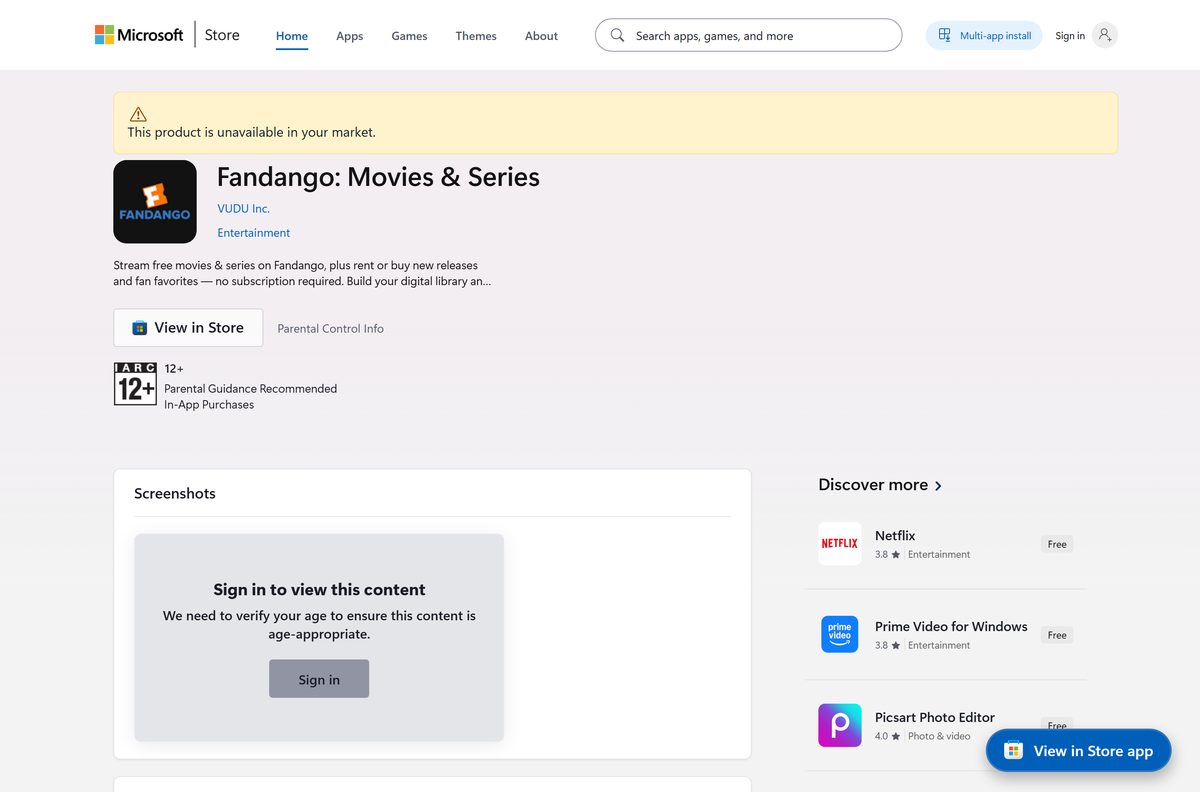Open the Entertainment category link
Screen dimensions: 1200x792
click(x=254, y=233)
